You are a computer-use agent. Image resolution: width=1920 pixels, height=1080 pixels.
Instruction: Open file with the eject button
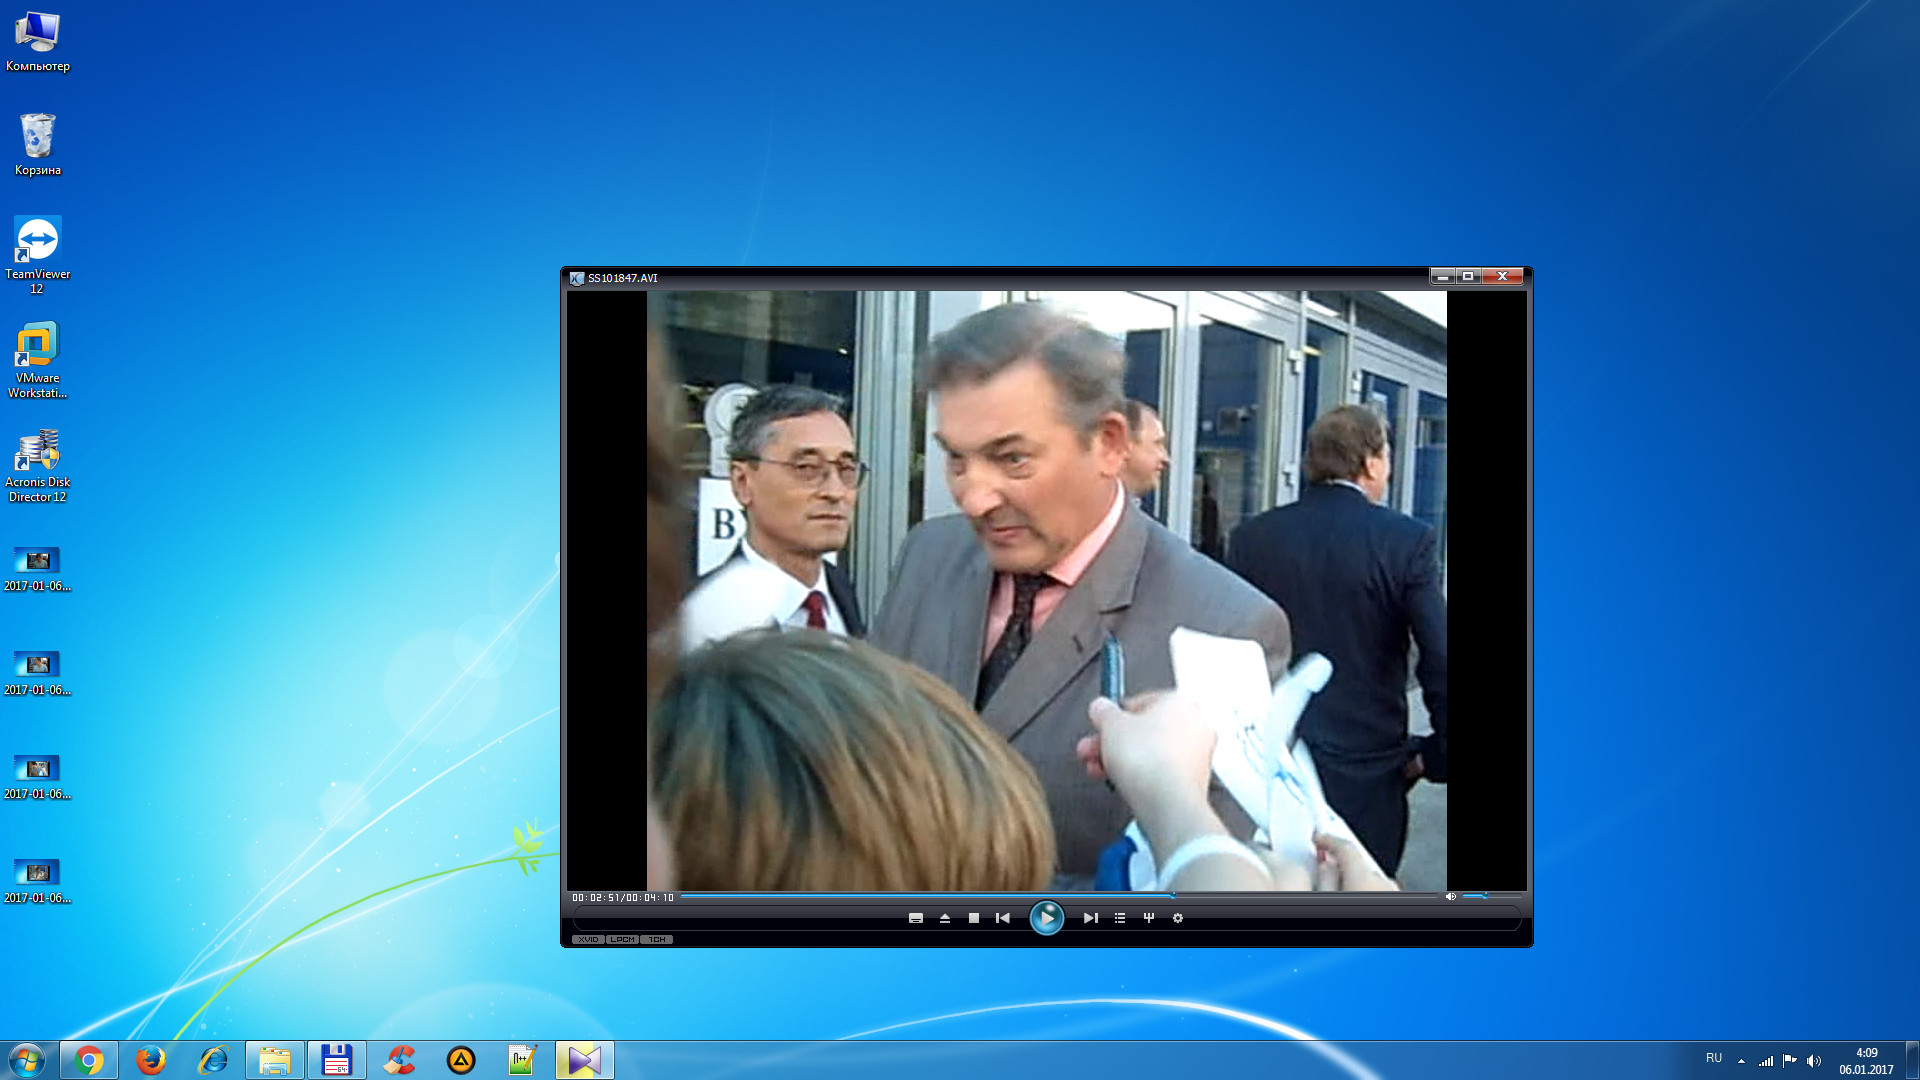(x=945, y=918)
